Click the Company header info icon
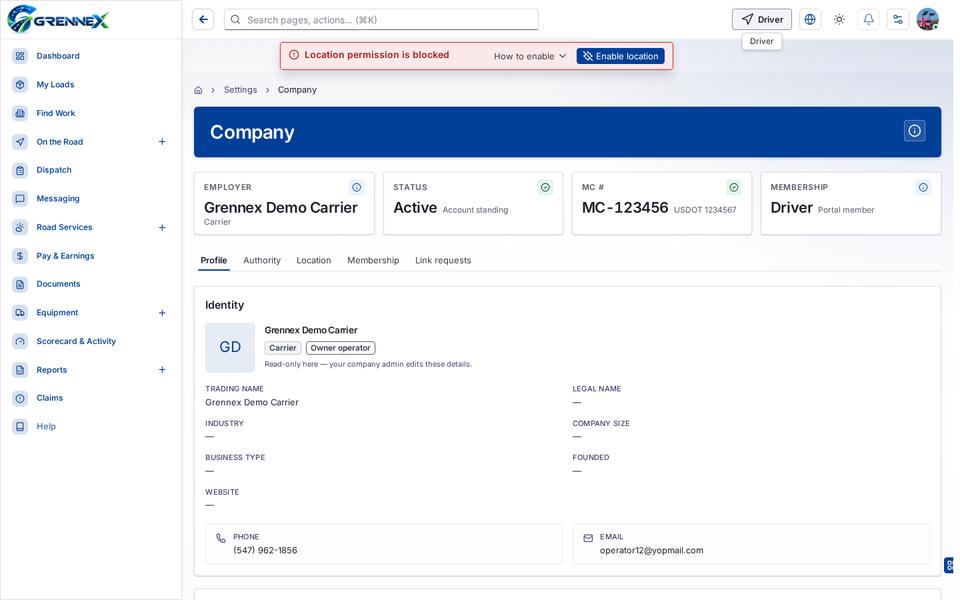The image size is (960, 600). [x=914, y=131]
